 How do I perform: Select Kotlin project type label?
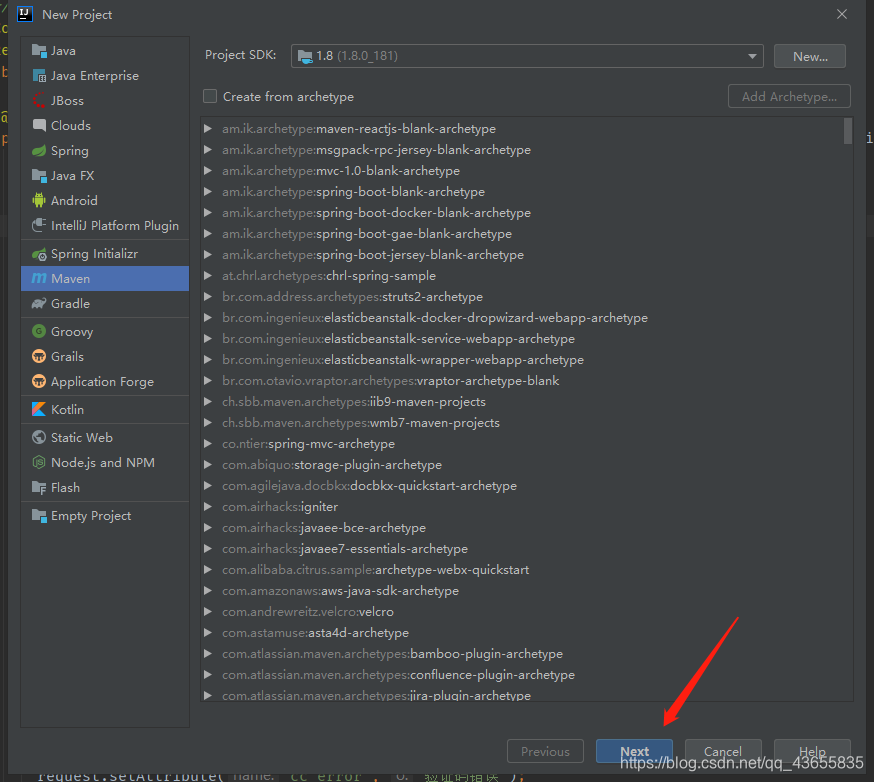click(67, 409)
